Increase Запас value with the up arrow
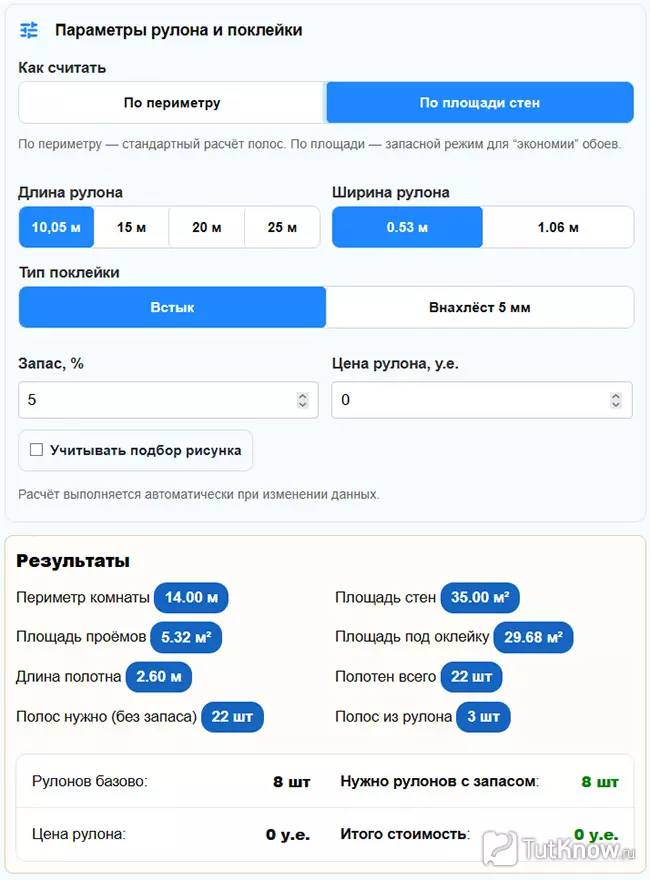650x880 pixels. click(303, 394)
